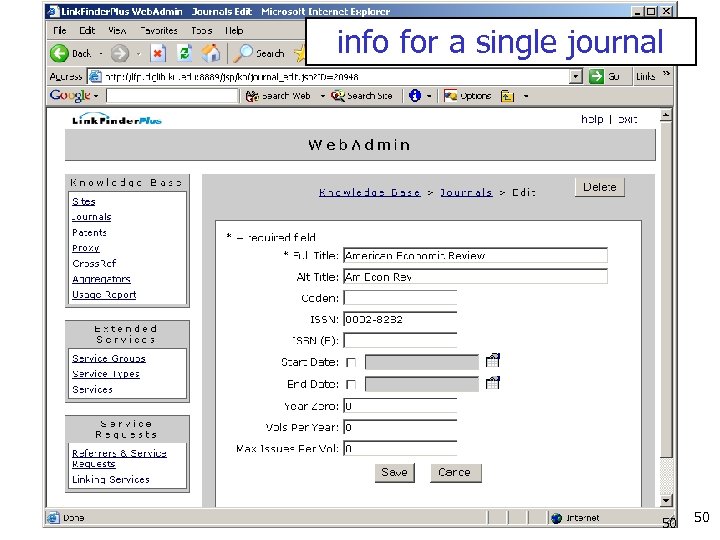The height and width of the screenshot is (540, 720).
Task: Click the Stop loading icon
Action: click(x=158, y=54)
